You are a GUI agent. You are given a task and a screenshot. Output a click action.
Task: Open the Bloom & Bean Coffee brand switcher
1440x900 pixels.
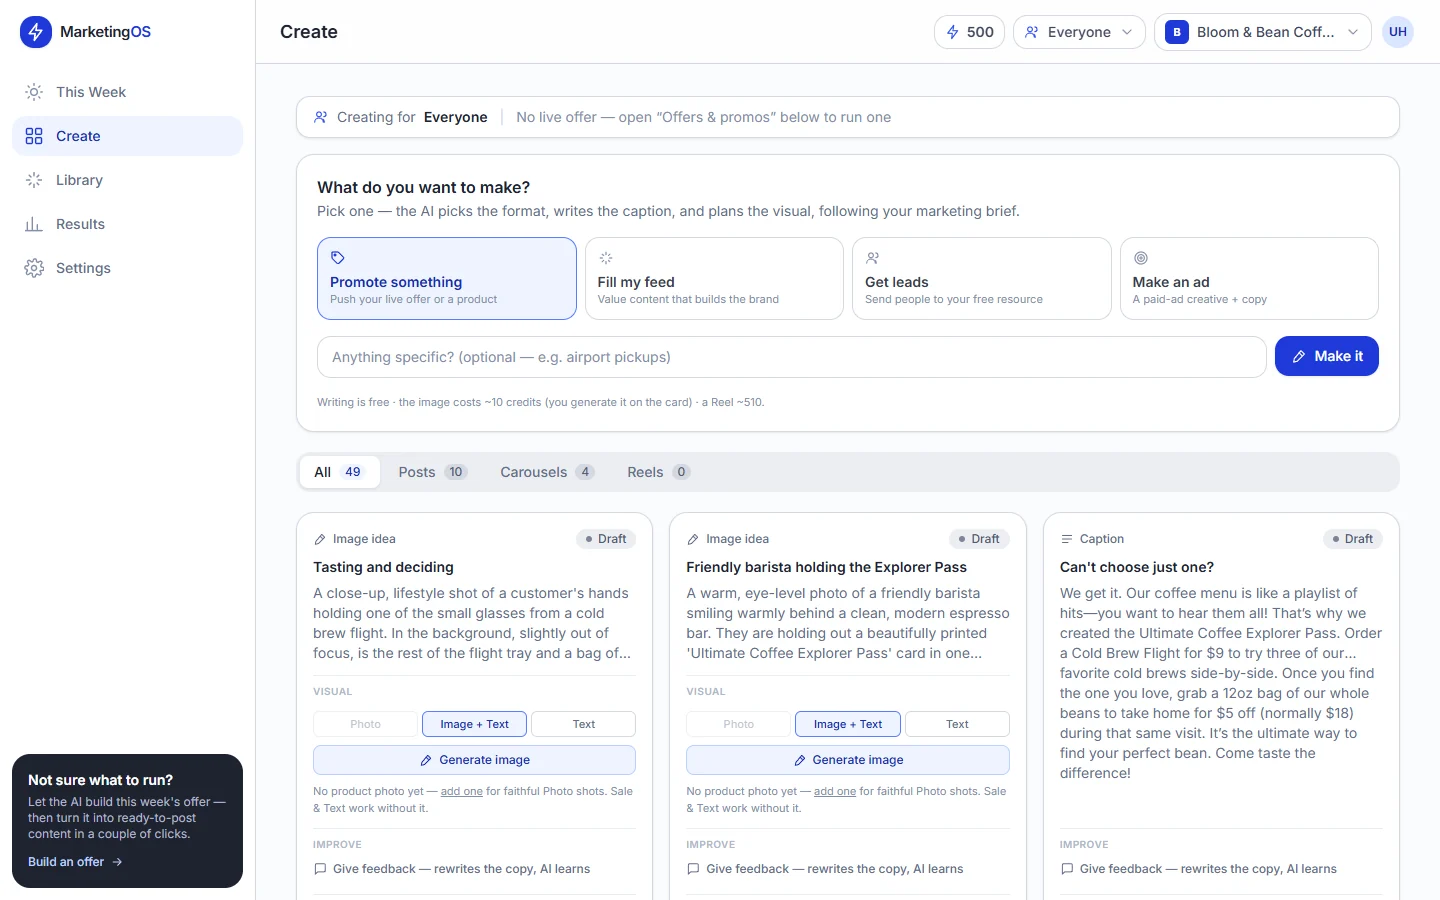coord(1263,32)
